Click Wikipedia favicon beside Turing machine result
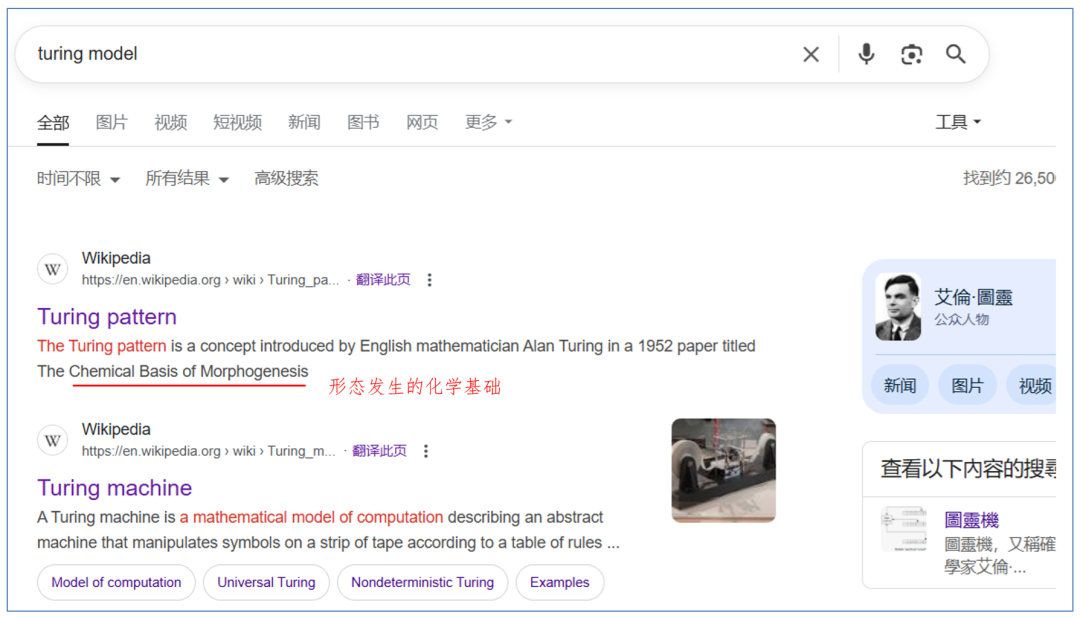 click(x=52, y=439)
